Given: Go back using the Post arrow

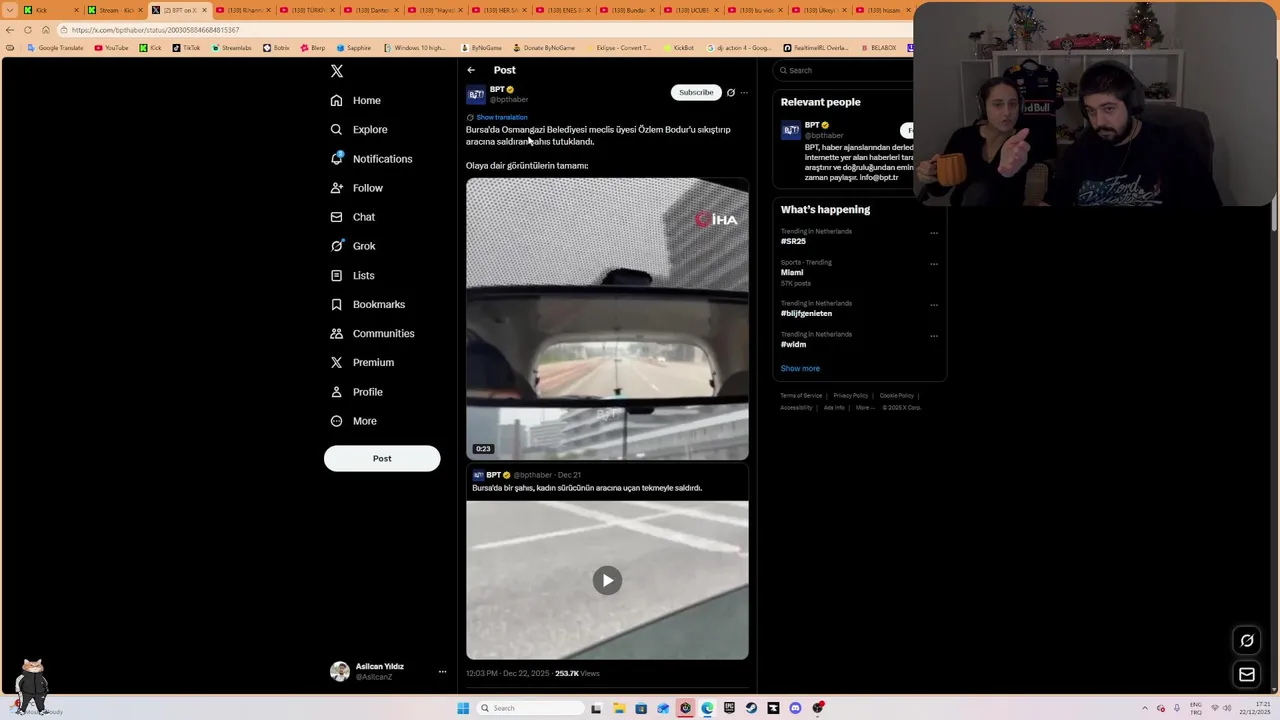Looking at the screenshot, I should pyautogui.click(x=471, y=70).
